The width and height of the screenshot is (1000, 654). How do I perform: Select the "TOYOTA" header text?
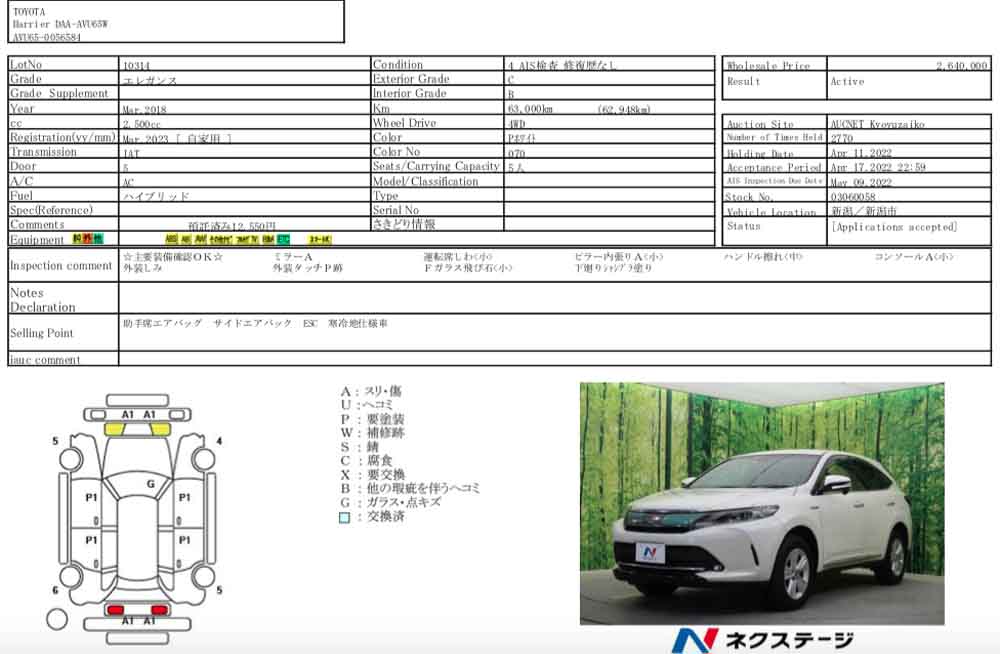(29, 11)
